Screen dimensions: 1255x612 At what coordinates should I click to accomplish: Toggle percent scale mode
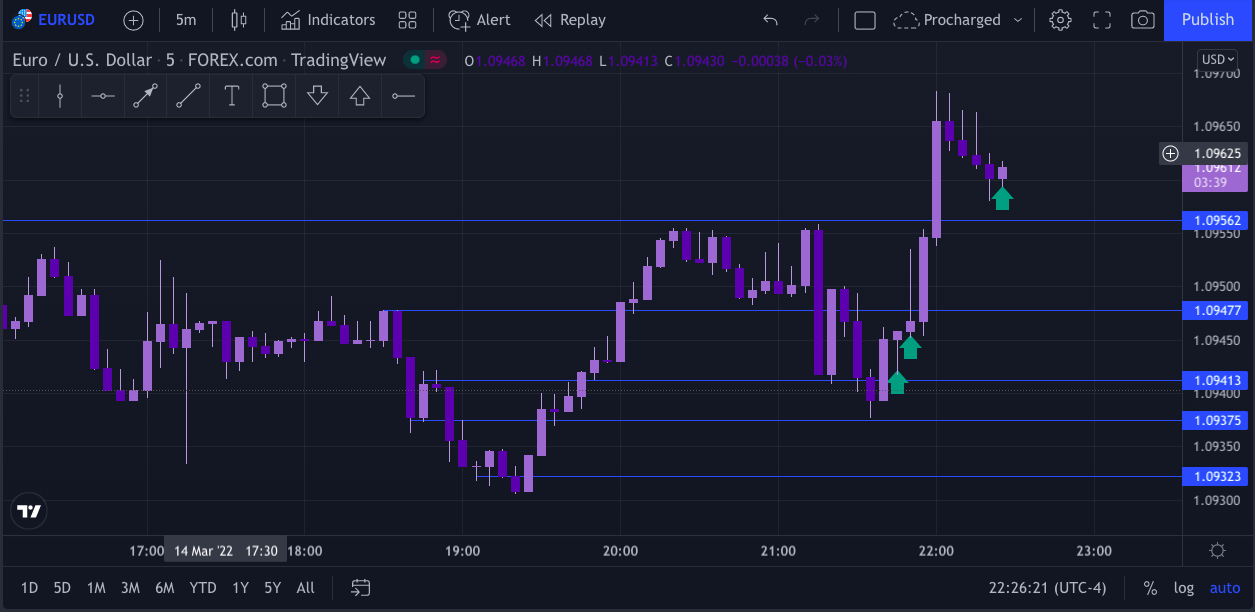(x=1151, y=588)
